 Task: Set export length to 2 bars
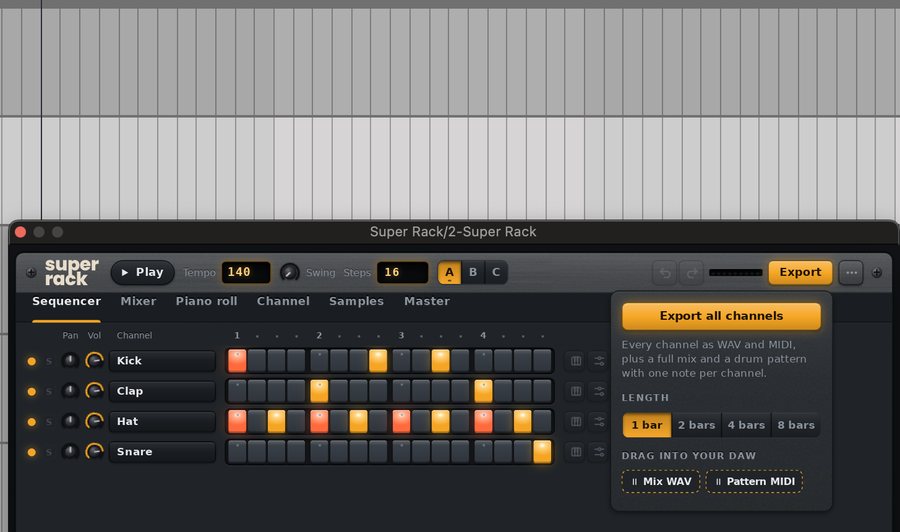696,425
